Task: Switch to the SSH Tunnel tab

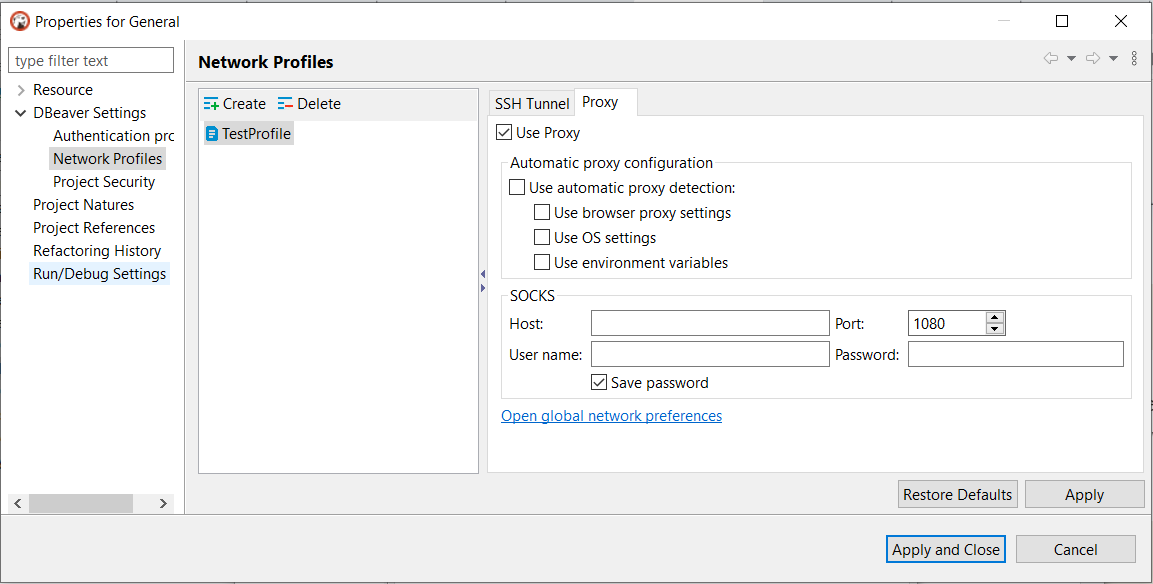Action: point(531,103)
